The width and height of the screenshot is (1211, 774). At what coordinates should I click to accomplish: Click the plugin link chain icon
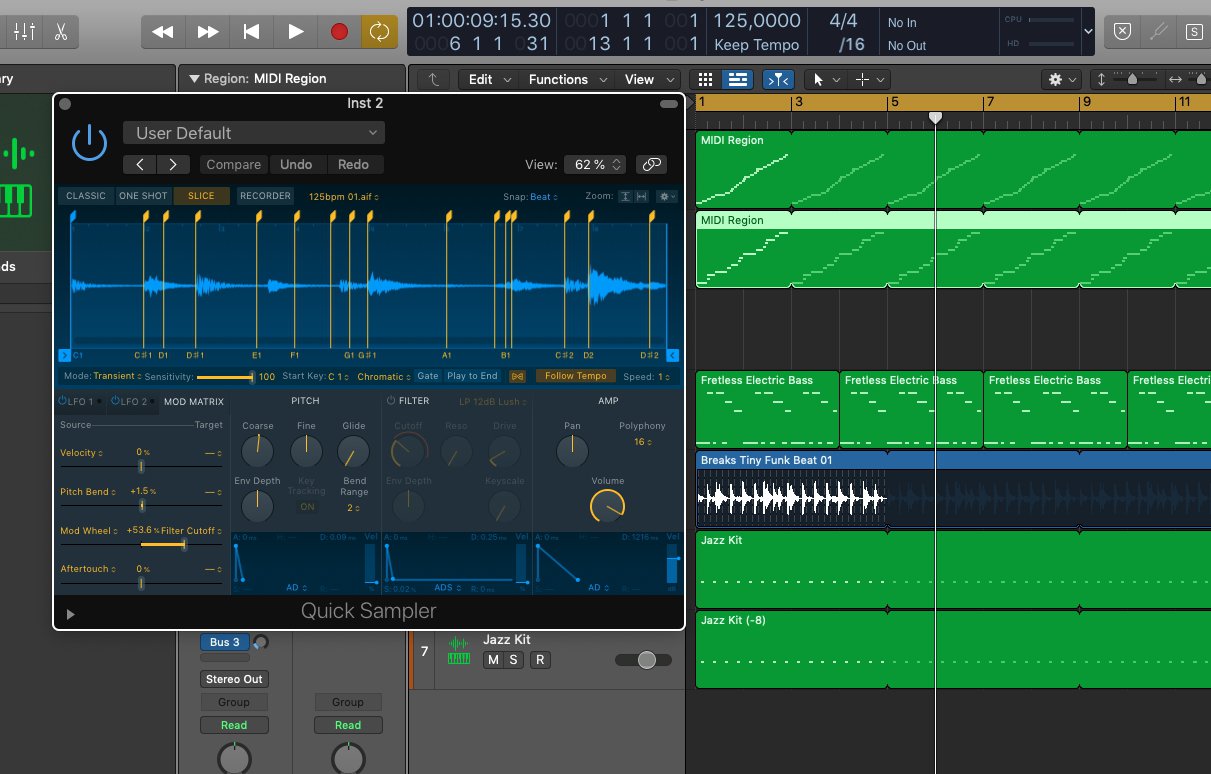click(x=653, y=165)
